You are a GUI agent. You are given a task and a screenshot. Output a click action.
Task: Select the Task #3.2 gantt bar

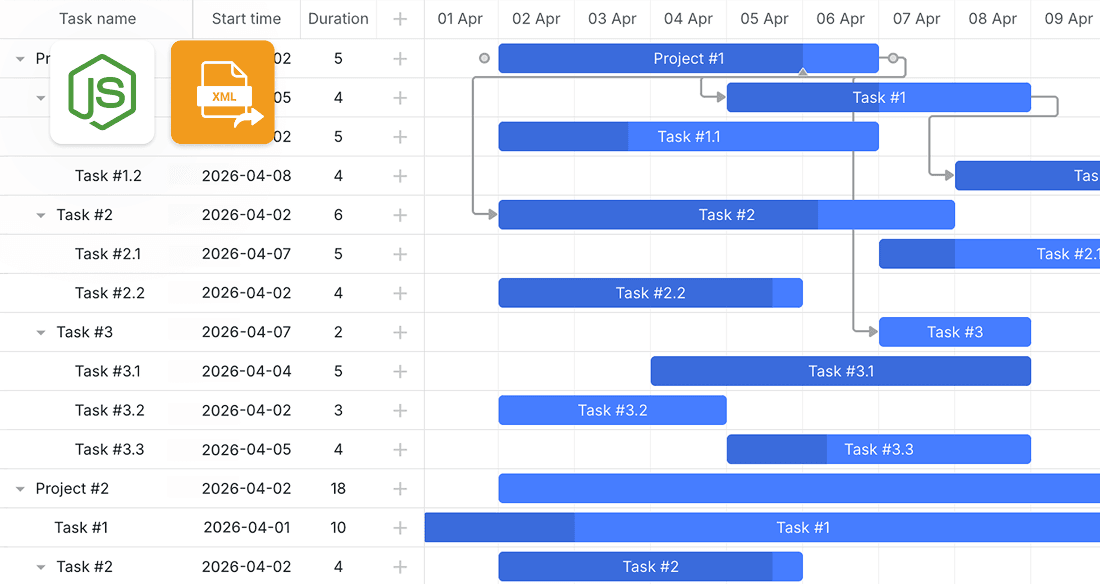(x=612, y=410)
